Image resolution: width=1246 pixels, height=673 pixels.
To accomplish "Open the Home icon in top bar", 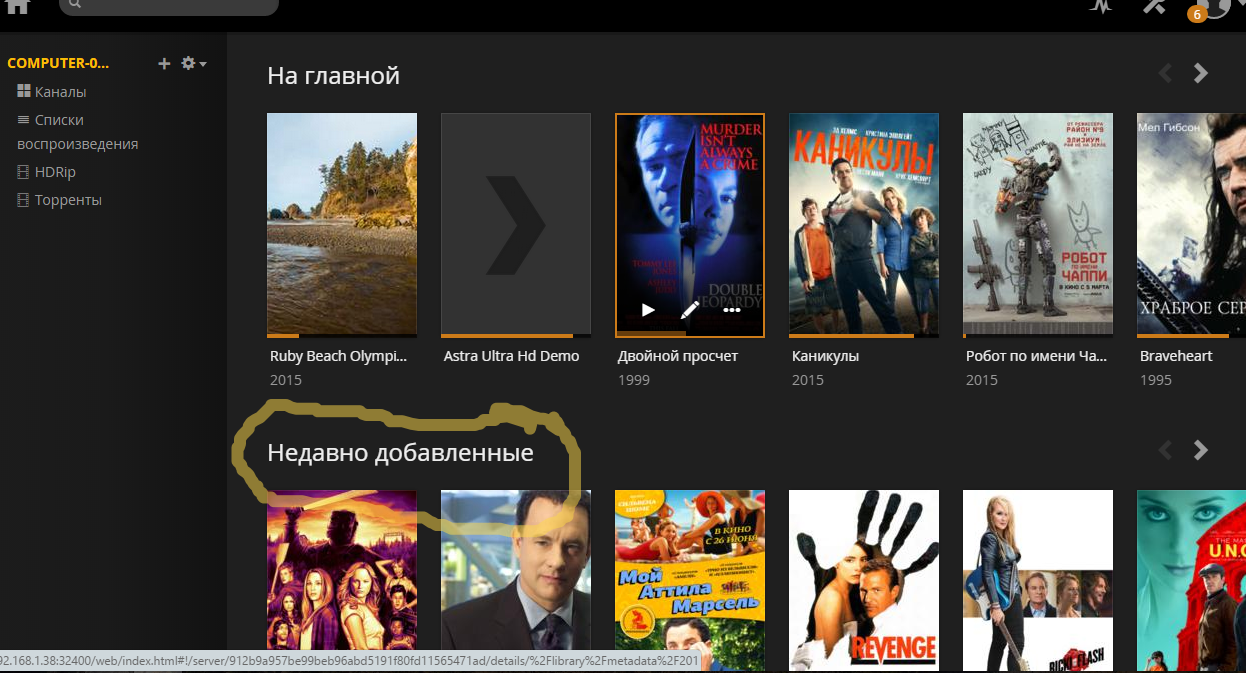I will coord(18,6).
